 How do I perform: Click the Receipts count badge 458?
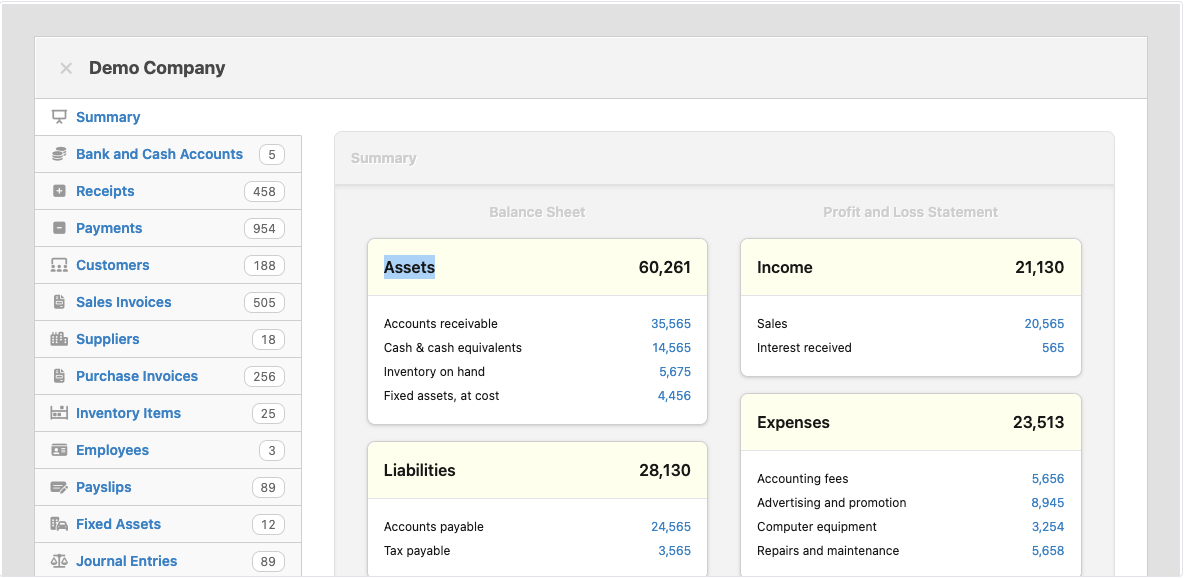pos(265,191)
